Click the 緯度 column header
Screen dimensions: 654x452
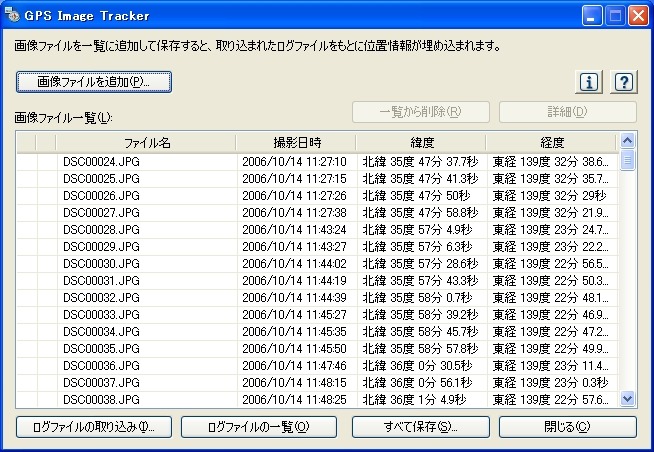tap(421, 143)
